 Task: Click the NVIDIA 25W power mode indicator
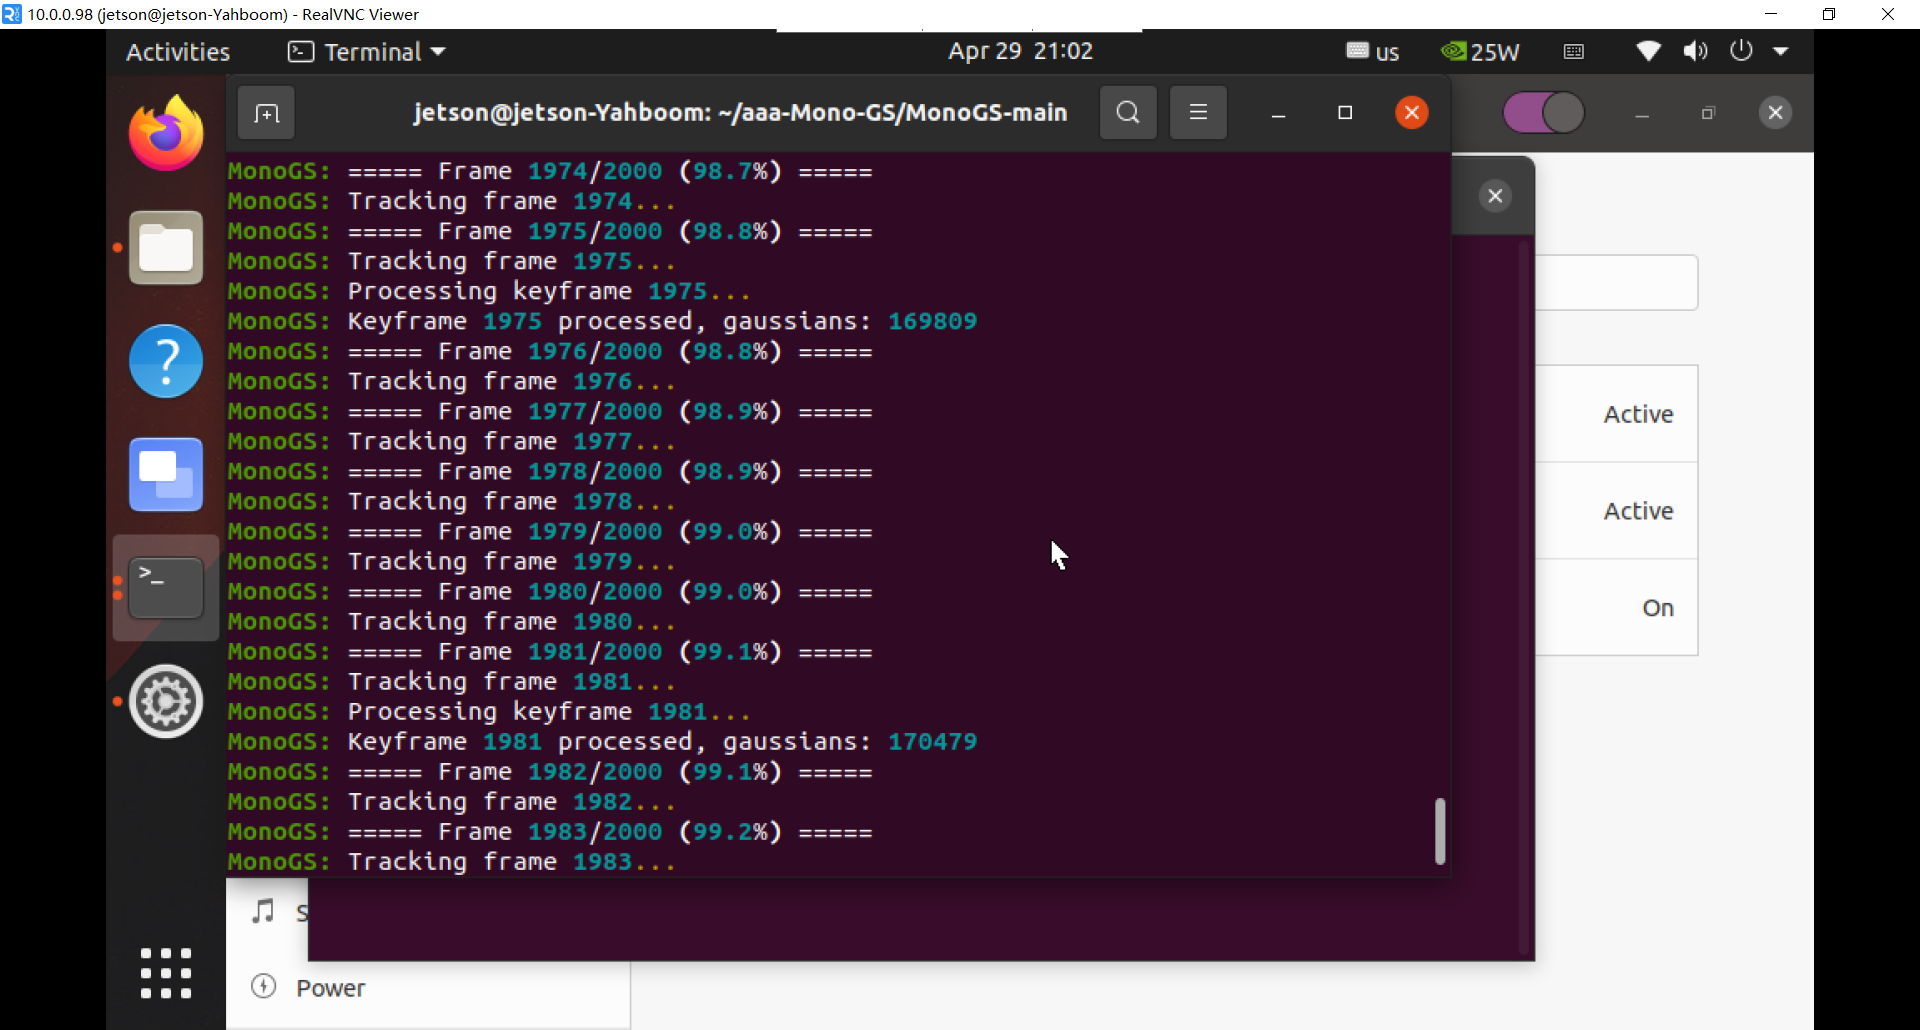coord(1480,52)
